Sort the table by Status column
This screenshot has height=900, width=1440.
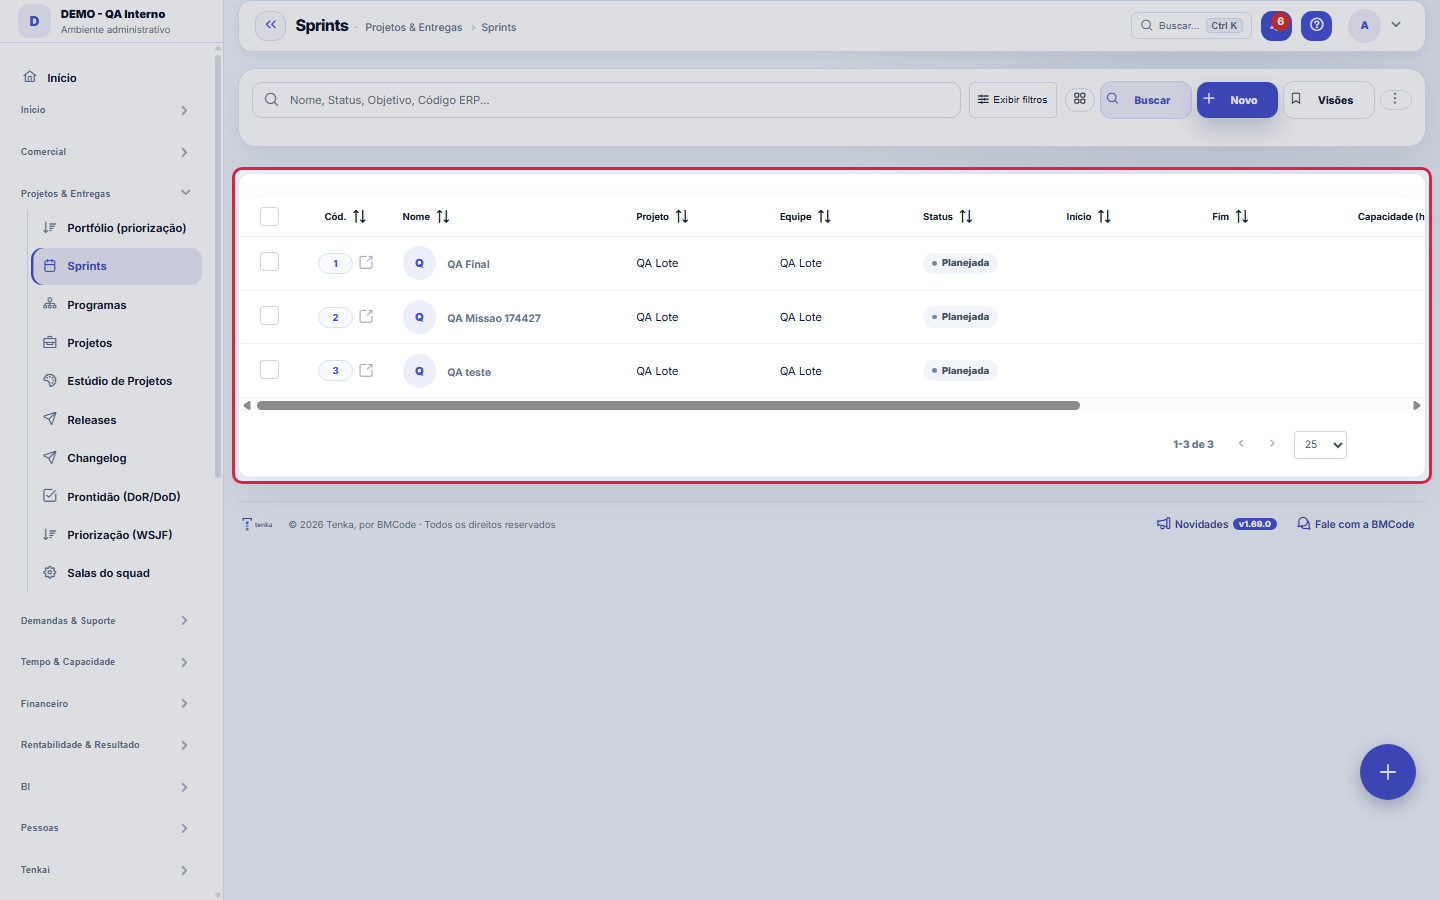(x=966, y=216)
